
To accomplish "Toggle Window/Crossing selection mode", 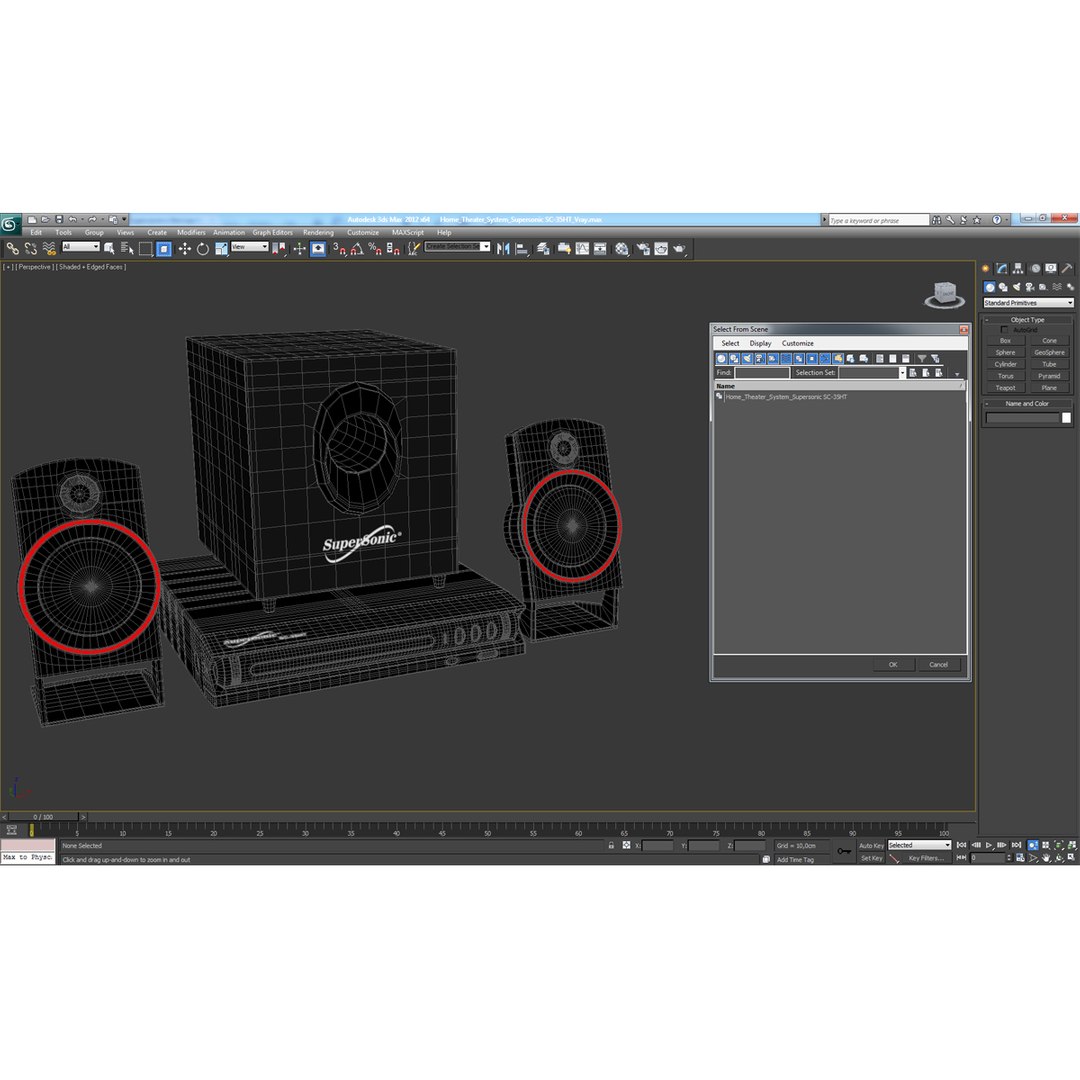I will pos(164,249).
